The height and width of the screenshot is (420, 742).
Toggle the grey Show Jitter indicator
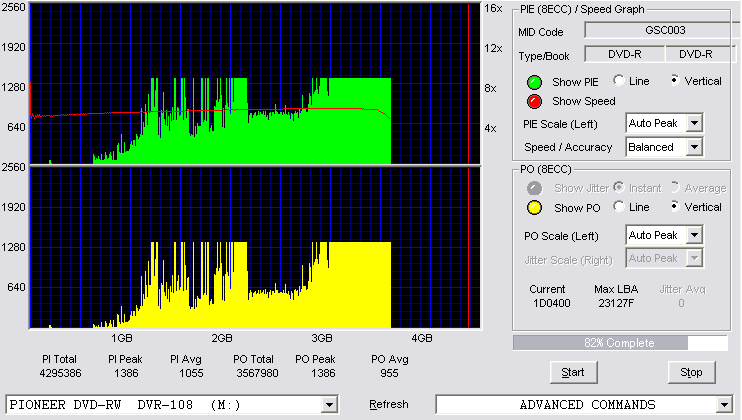click(534, 188)
